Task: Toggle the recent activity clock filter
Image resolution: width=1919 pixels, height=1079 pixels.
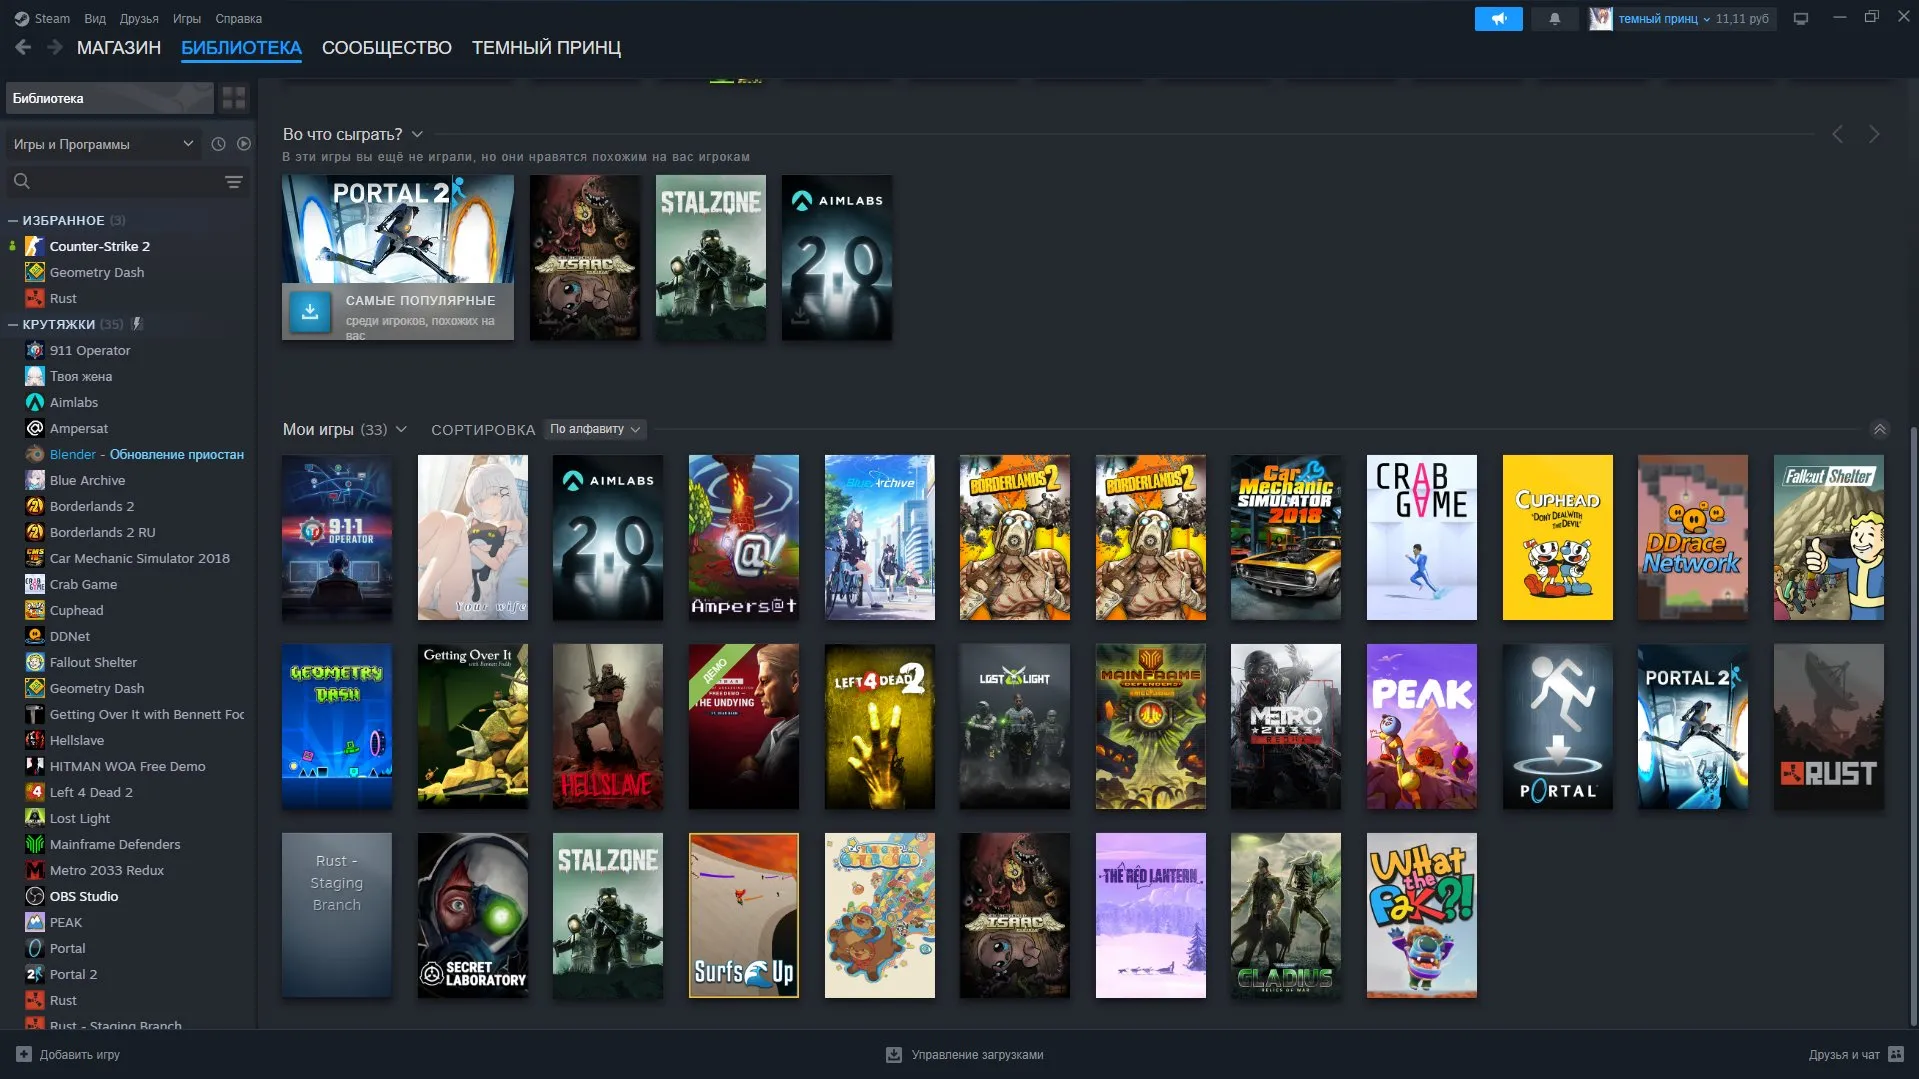Action: [218, 144]
